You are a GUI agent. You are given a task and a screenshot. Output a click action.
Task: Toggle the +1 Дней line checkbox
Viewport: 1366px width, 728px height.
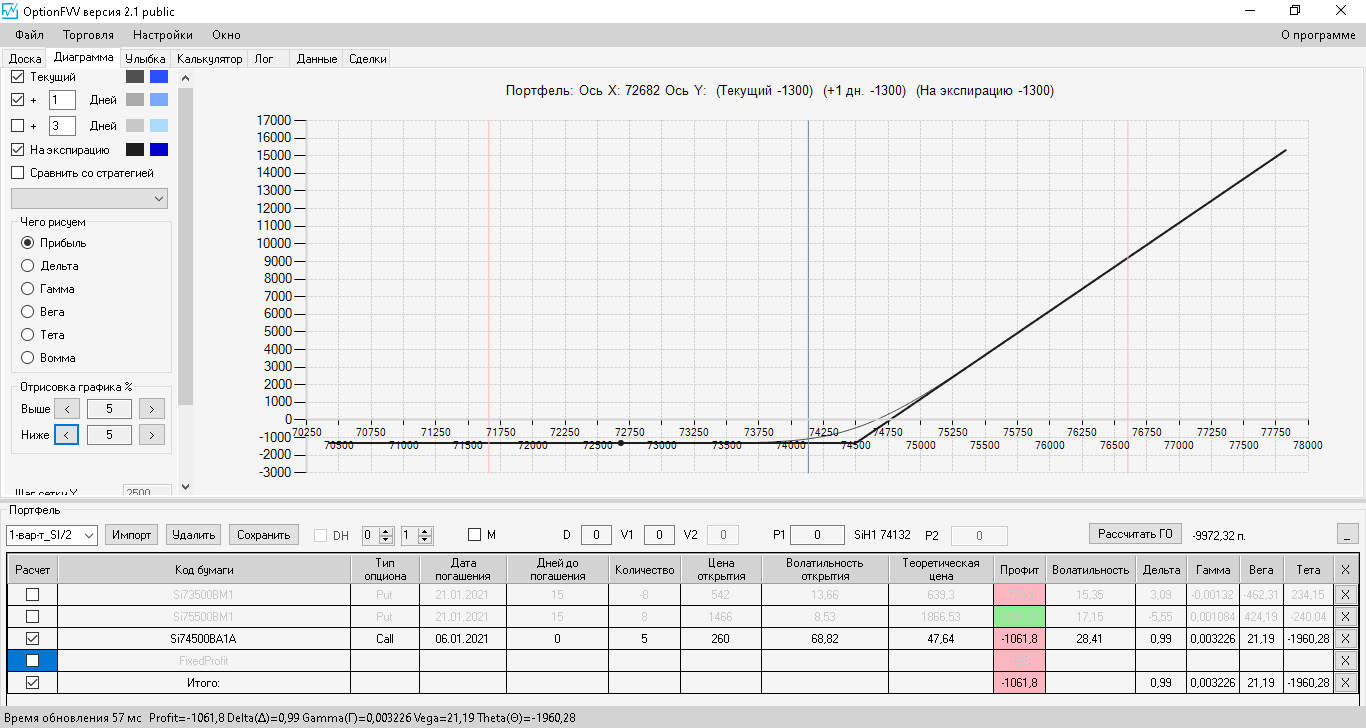[x=17, y=100]
